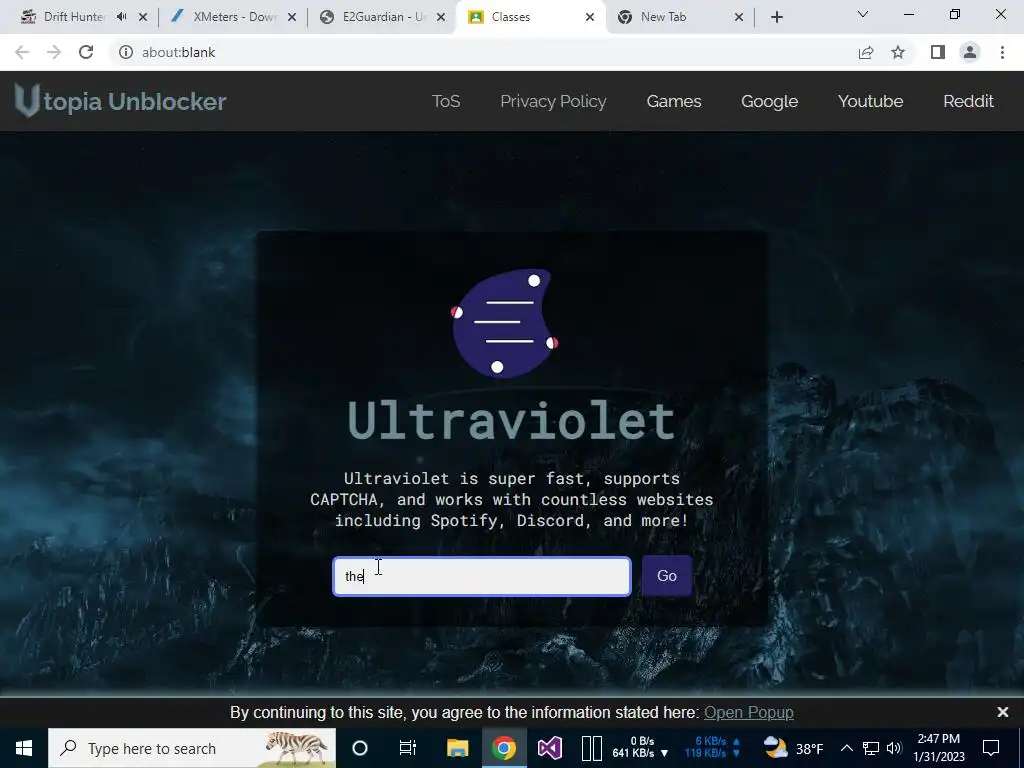Open the weather widget showing 38°F

coord(793,748)
